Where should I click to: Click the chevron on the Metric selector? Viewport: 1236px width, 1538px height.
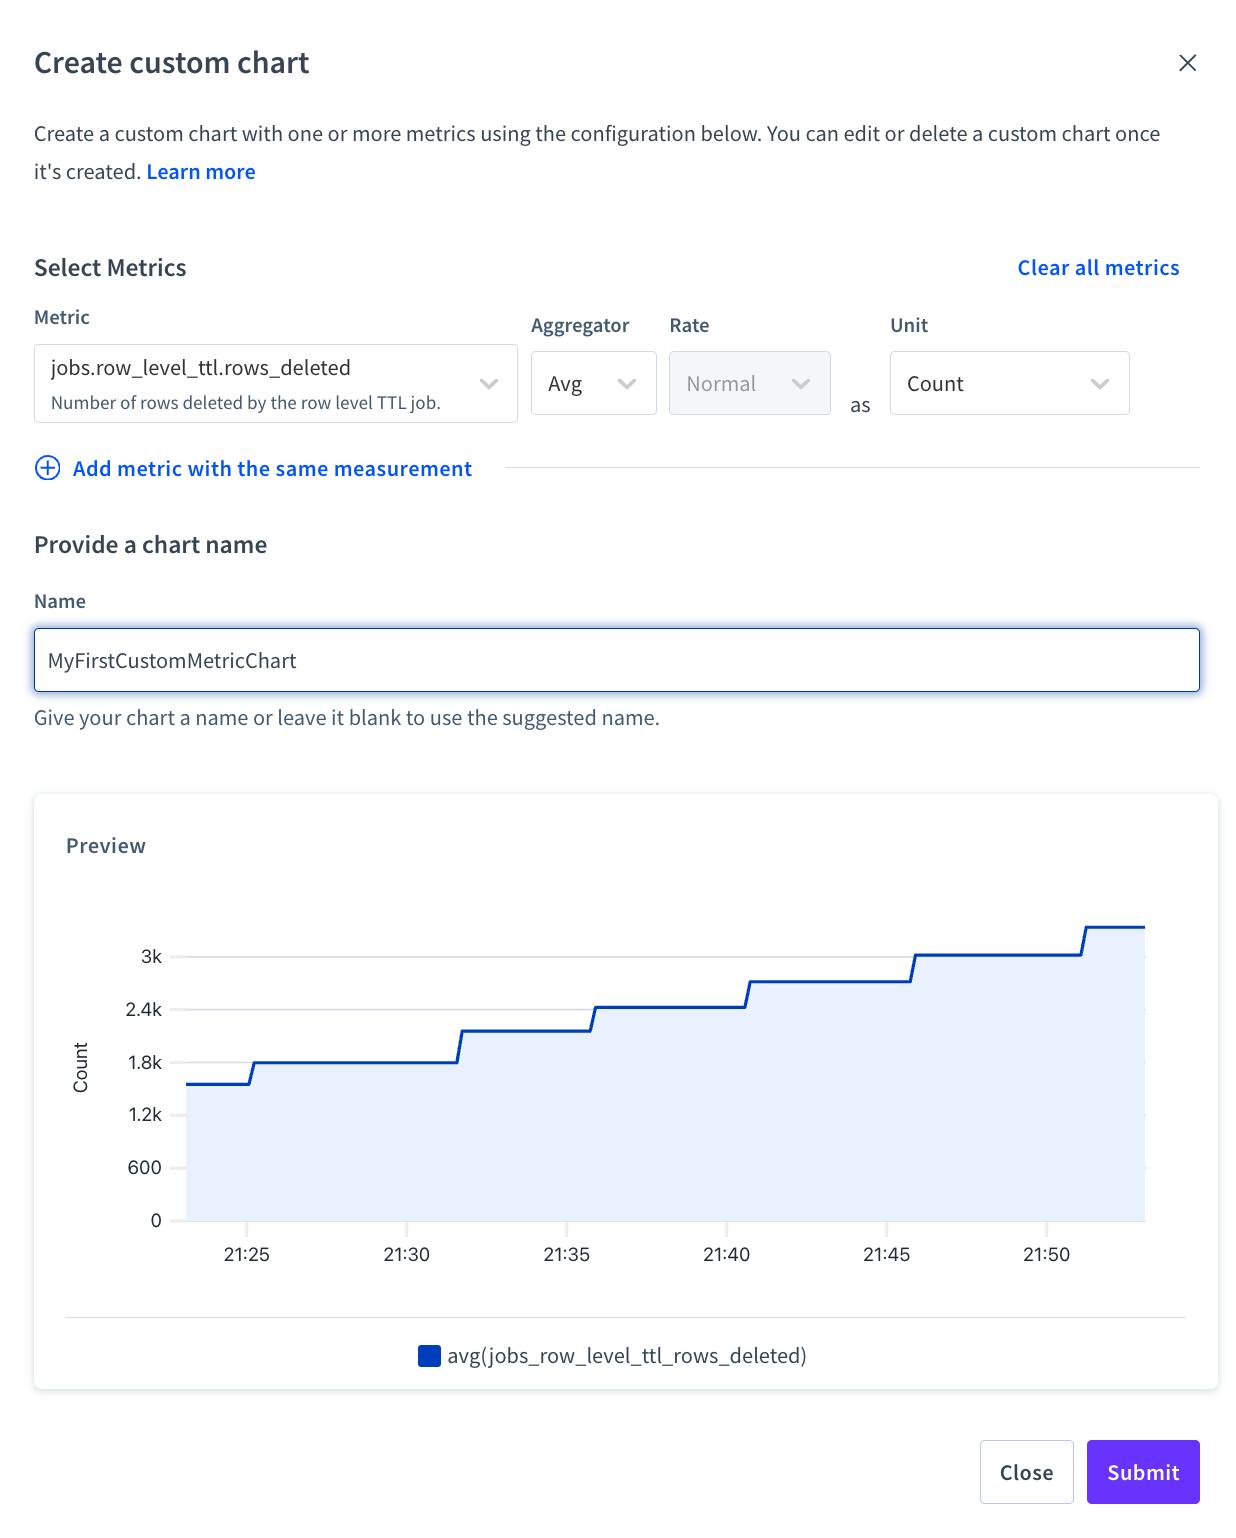(x=489, y=383)
